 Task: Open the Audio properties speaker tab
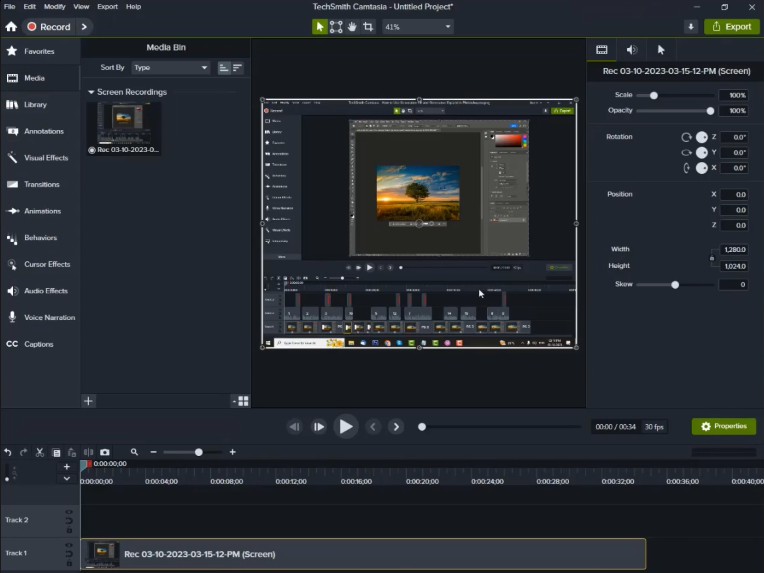click(x=631, y=49)
